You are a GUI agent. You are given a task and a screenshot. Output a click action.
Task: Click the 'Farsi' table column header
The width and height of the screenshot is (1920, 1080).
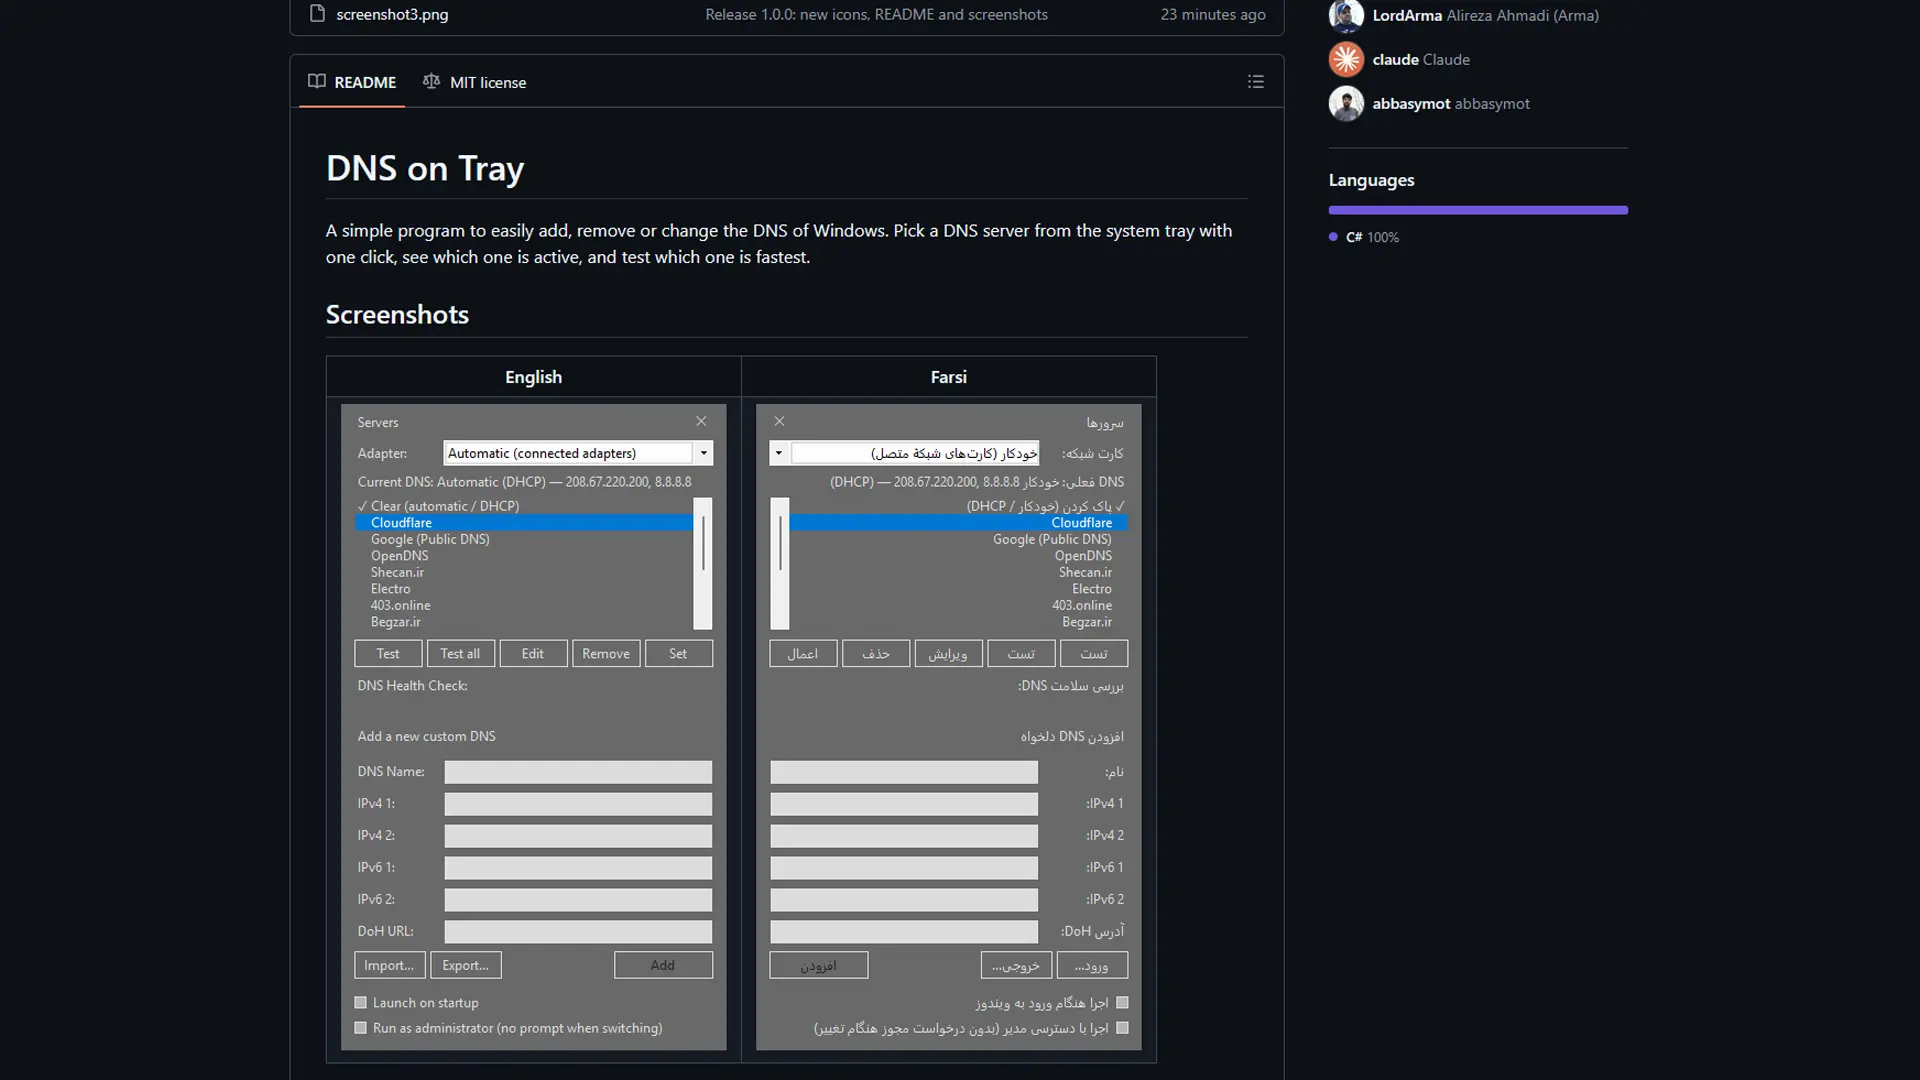click(948, 377)
